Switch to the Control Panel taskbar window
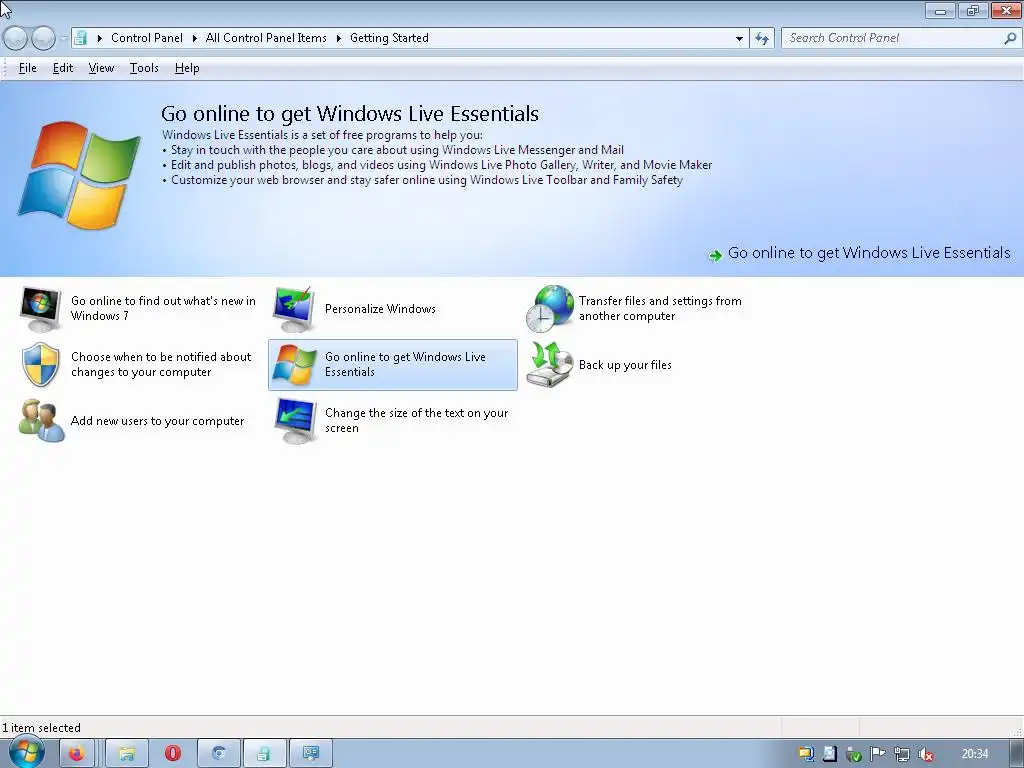Image resolution: width=1024 pixels, height=768 pixels. (264, 754)
